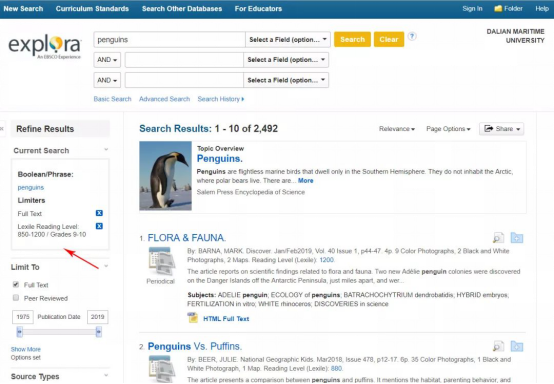The width and height of the screenshot is (554, 384).
Task: Add Penguins Vs. Puffins to folder
Action: tap(517, 347)
